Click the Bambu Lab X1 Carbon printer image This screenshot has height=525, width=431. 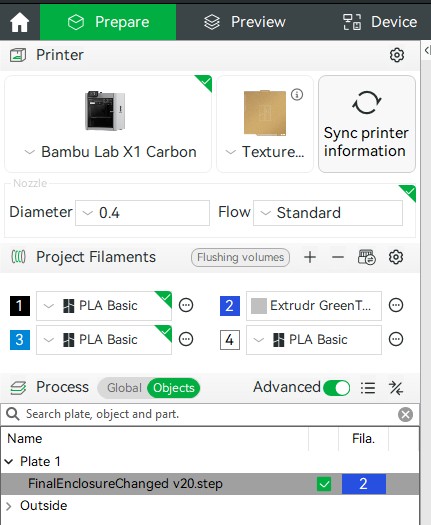[105, 110]
